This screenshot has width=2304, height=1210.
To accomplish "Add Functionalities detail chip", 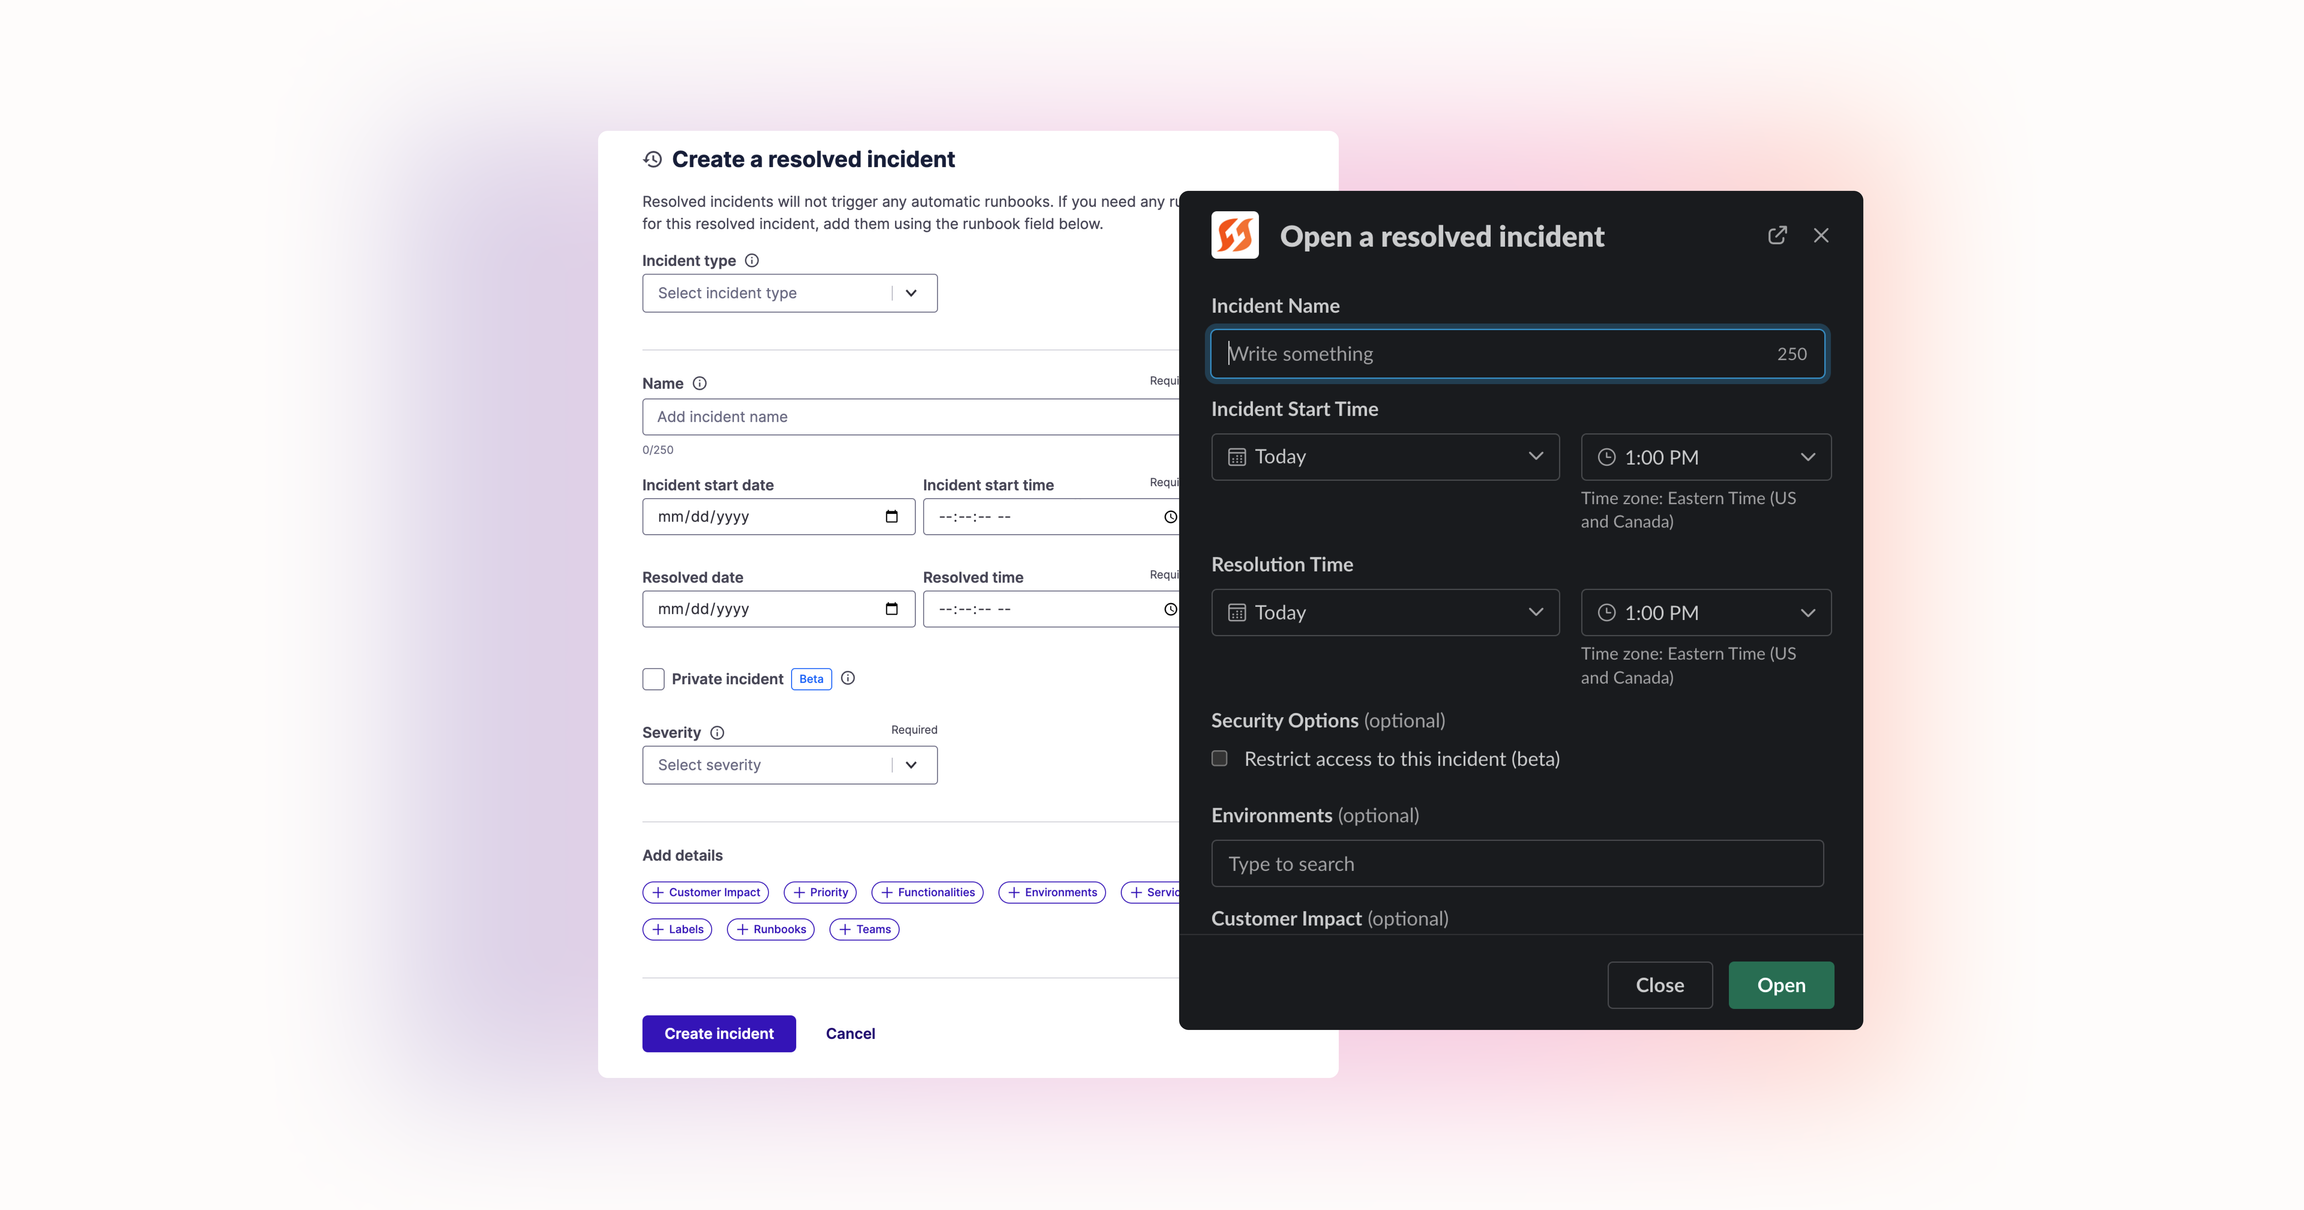I will coord(927,892).
